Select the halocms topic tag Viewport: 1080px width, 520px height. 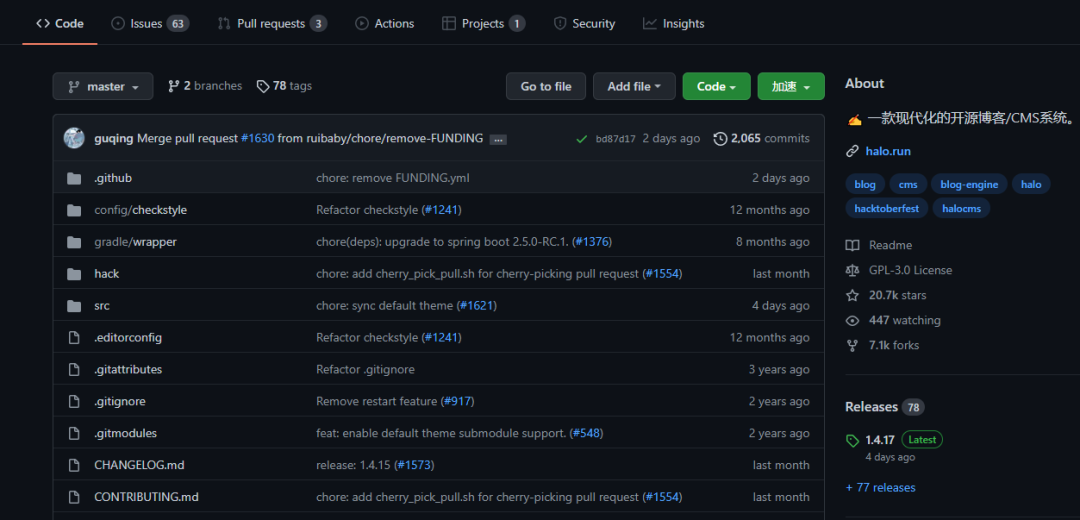(962, 208)
